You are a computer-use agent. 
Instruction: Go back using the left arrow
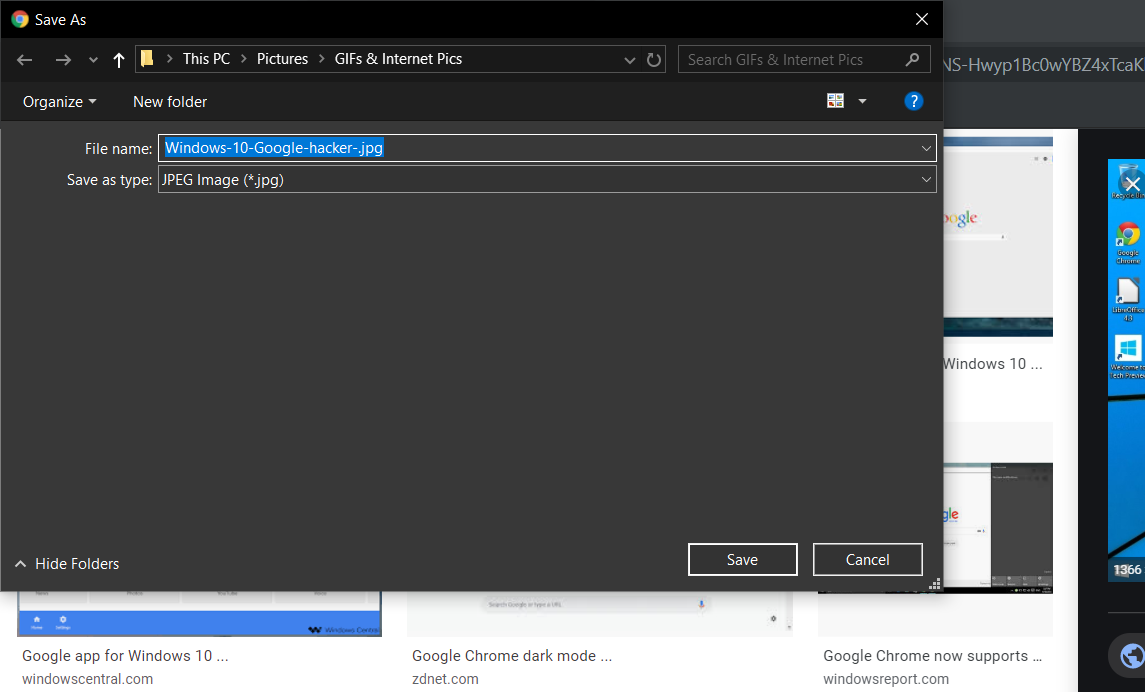24,60
